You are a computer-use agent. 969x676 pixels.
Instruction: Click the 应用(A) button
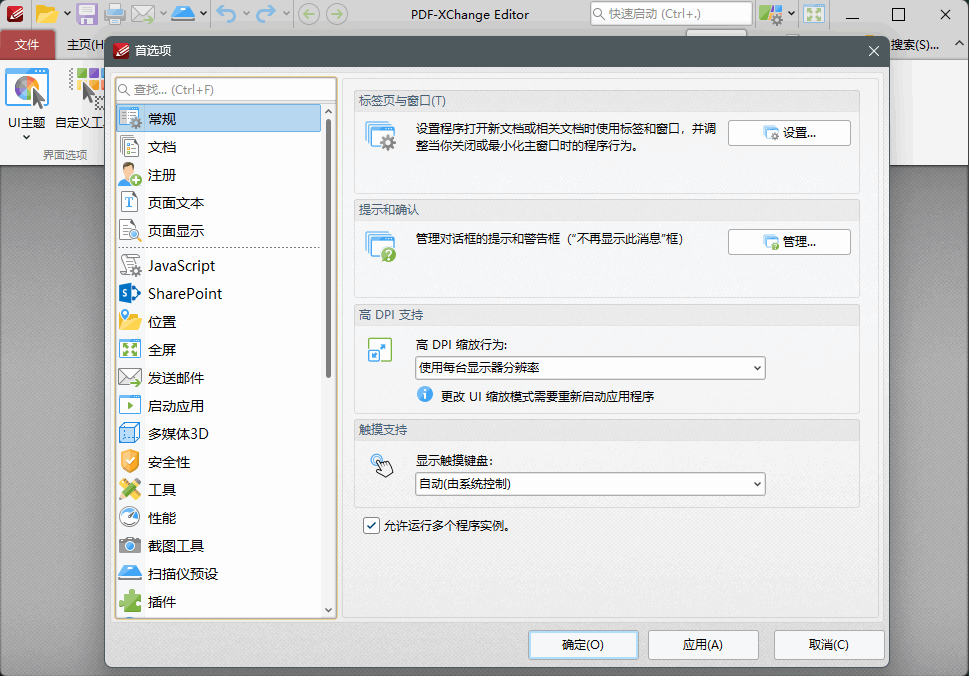coord(703,644)
